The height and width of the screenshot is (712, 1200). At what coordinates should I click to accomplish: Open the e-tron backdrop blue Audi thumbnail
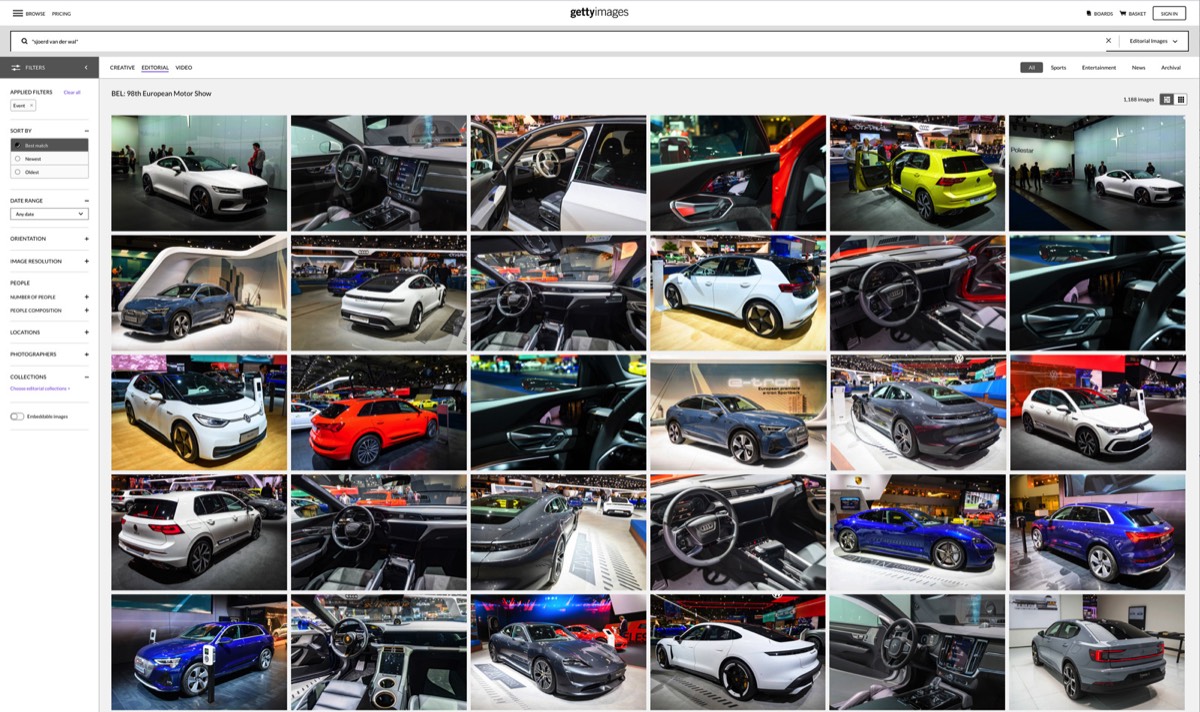(738, 412)
